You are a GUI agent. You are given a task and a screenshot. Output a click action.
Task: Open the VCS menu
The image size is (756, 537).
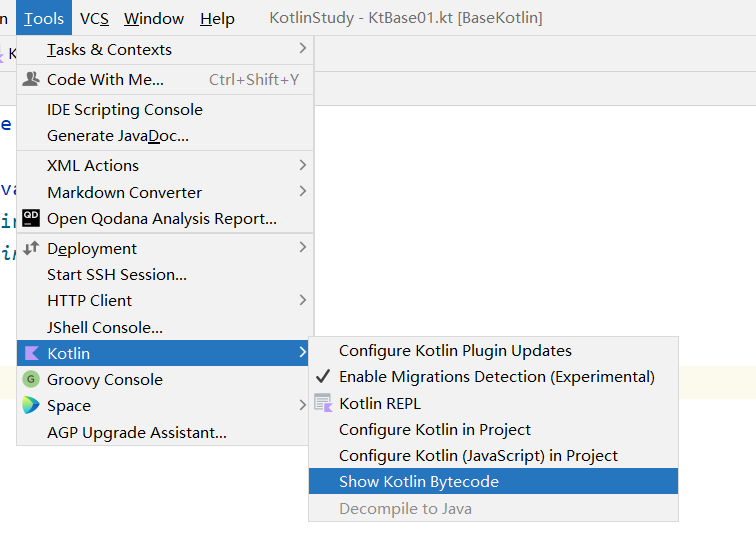(94, 18)
